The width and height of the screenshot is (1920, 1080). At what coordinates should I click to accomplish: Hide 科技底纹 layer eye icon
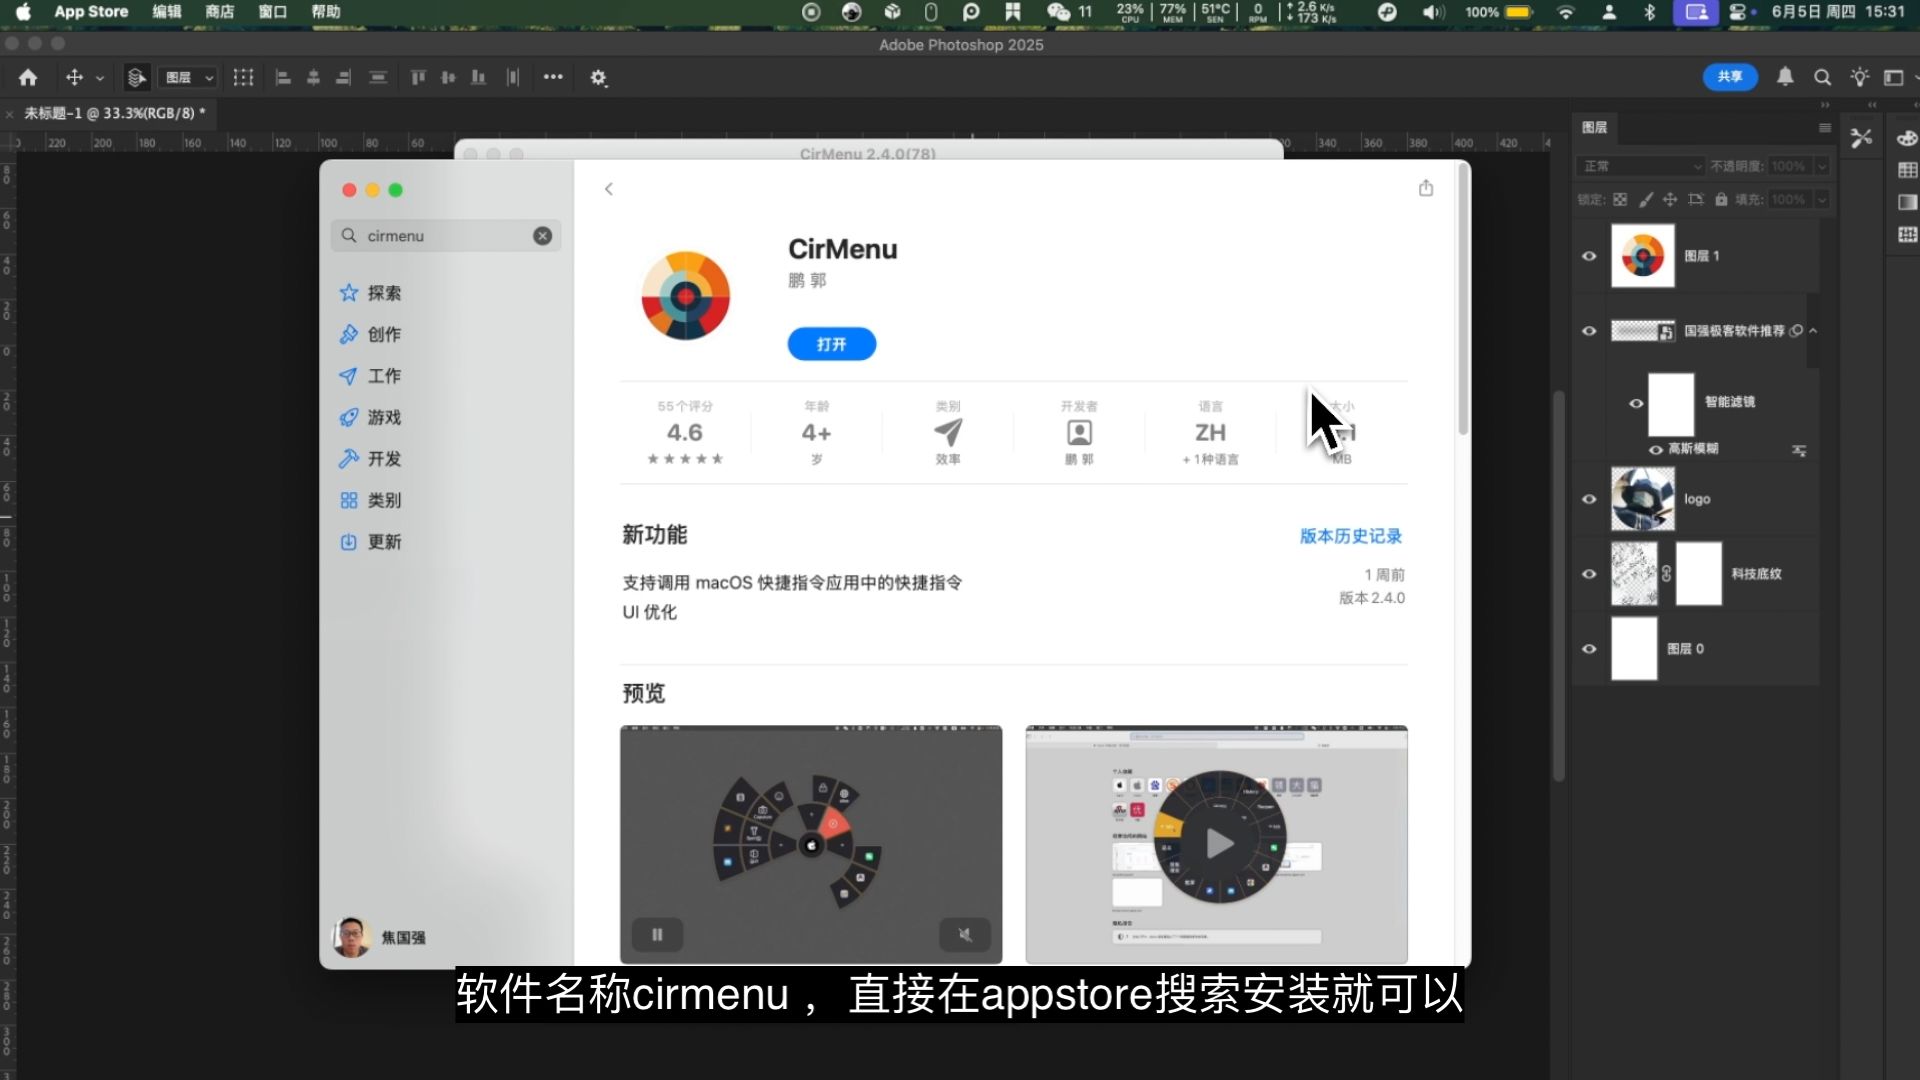(x=1589, y=574)
